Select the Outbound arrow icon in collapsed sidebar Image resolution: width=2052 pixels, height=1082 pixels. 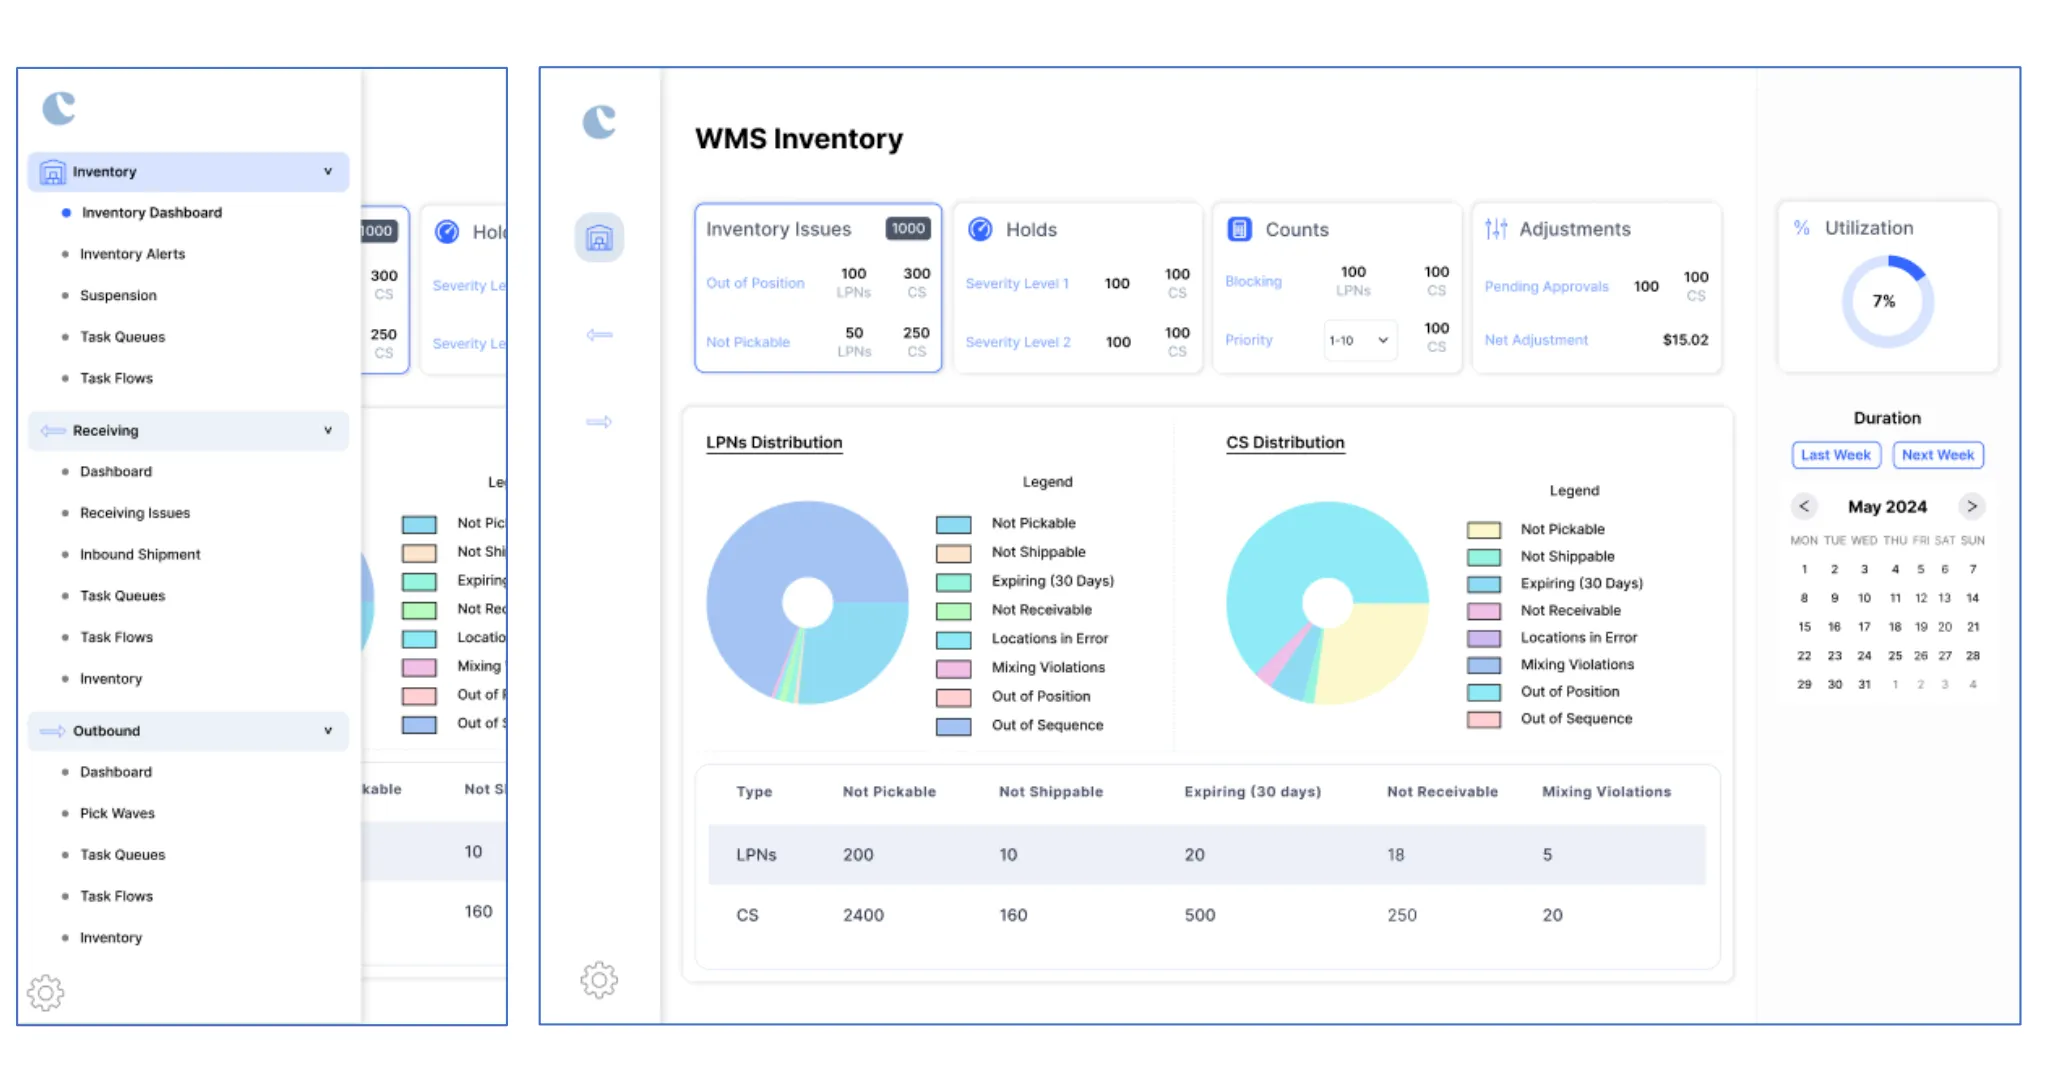[x=599, y=421]
